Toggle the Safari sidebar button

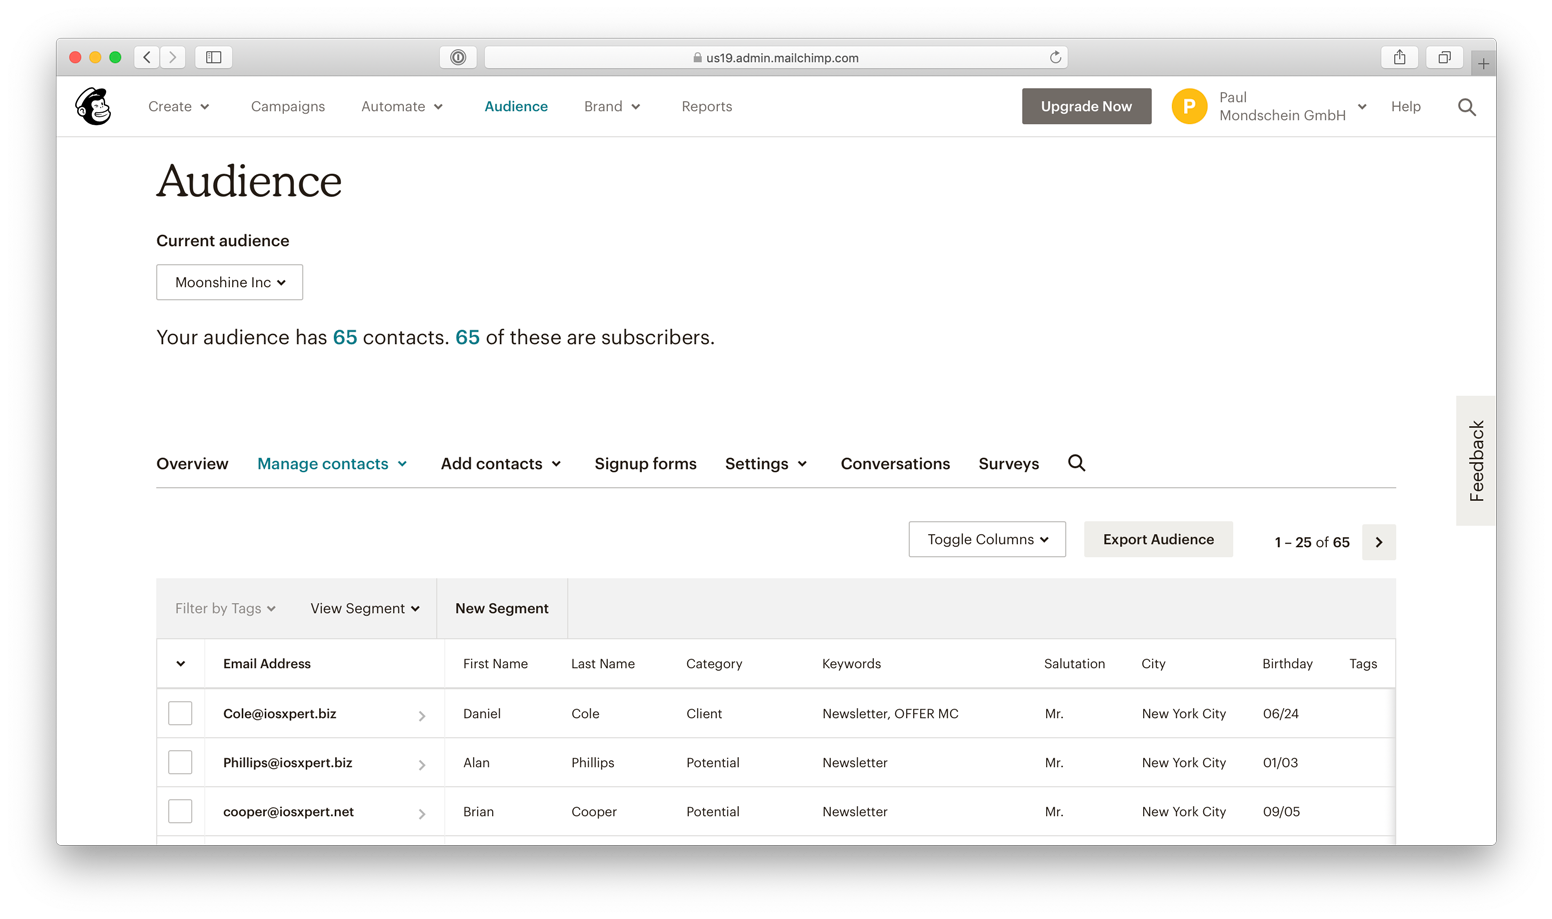click(x=214, y=57)
